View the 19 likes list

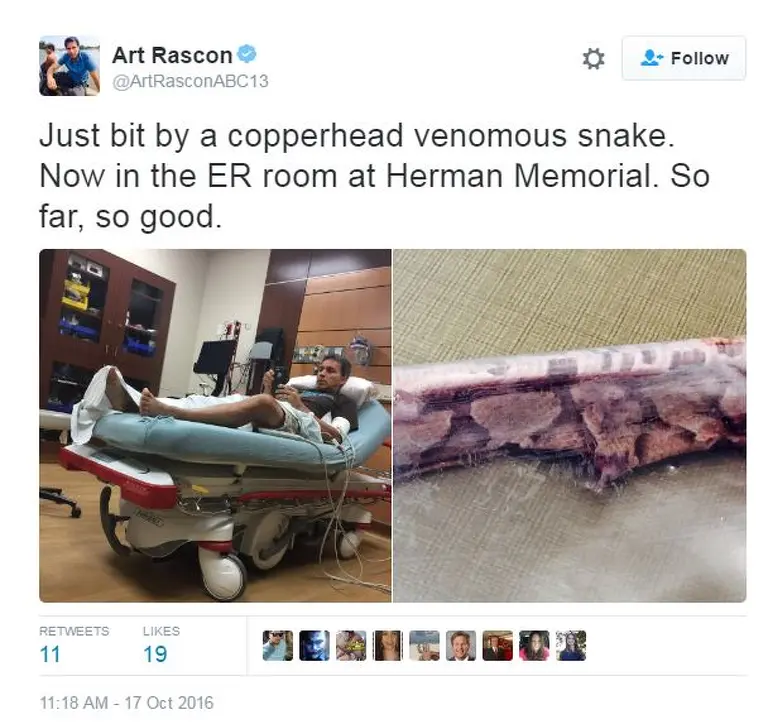(x=161, y=646)
